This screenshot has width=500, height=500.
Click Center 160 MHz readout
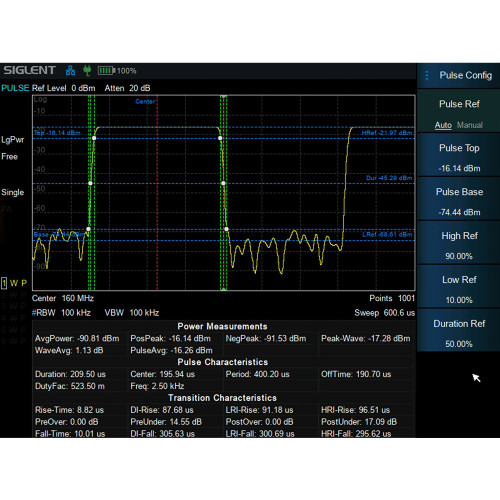pyautogui.click(x=63, y=298)
